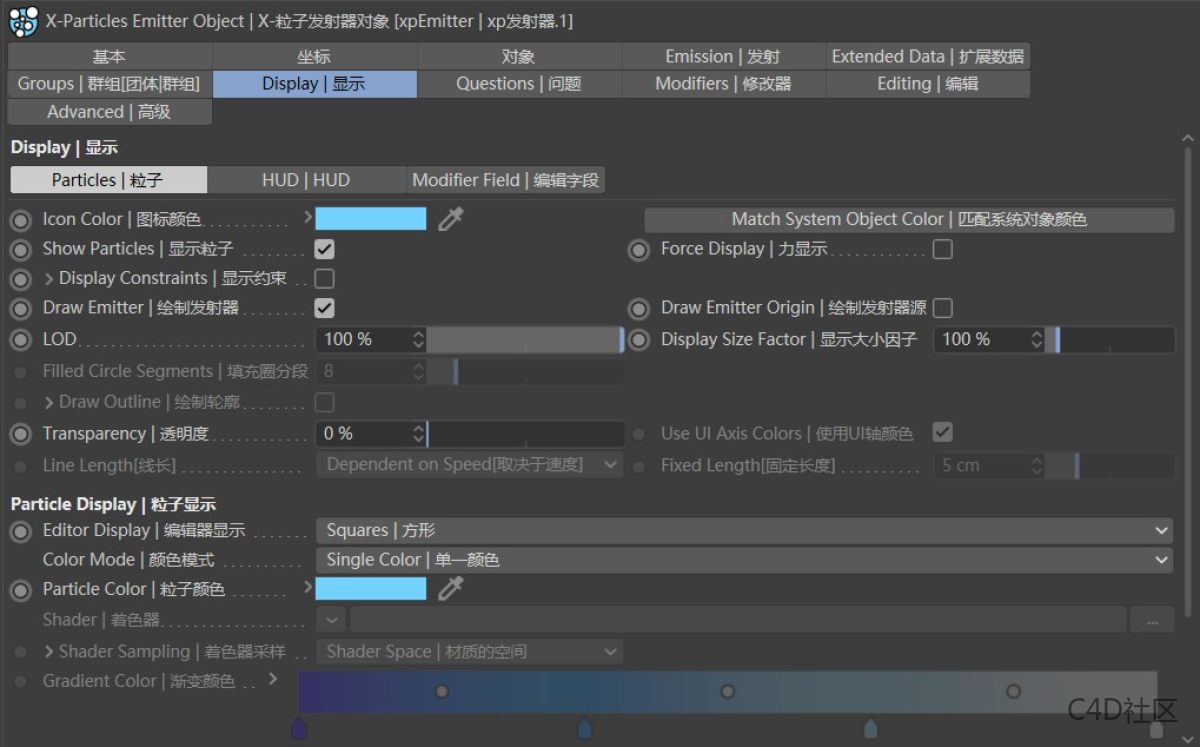The image size is (1200, 747).
Task: Disable the Show Particles checkbox
Action: (323, 249)
